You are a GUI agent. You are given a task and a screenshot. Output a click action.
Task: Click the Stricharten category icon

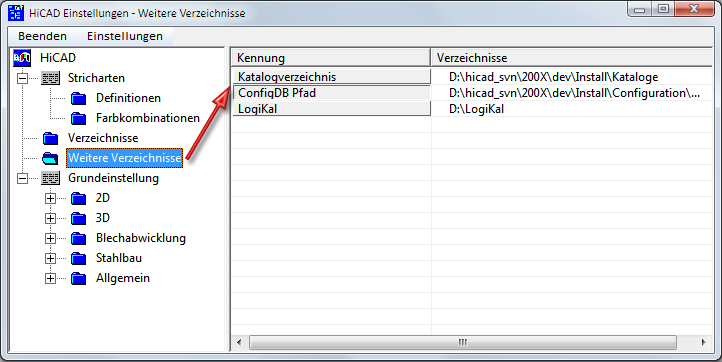pyautogui.click(x=50, y=78)
